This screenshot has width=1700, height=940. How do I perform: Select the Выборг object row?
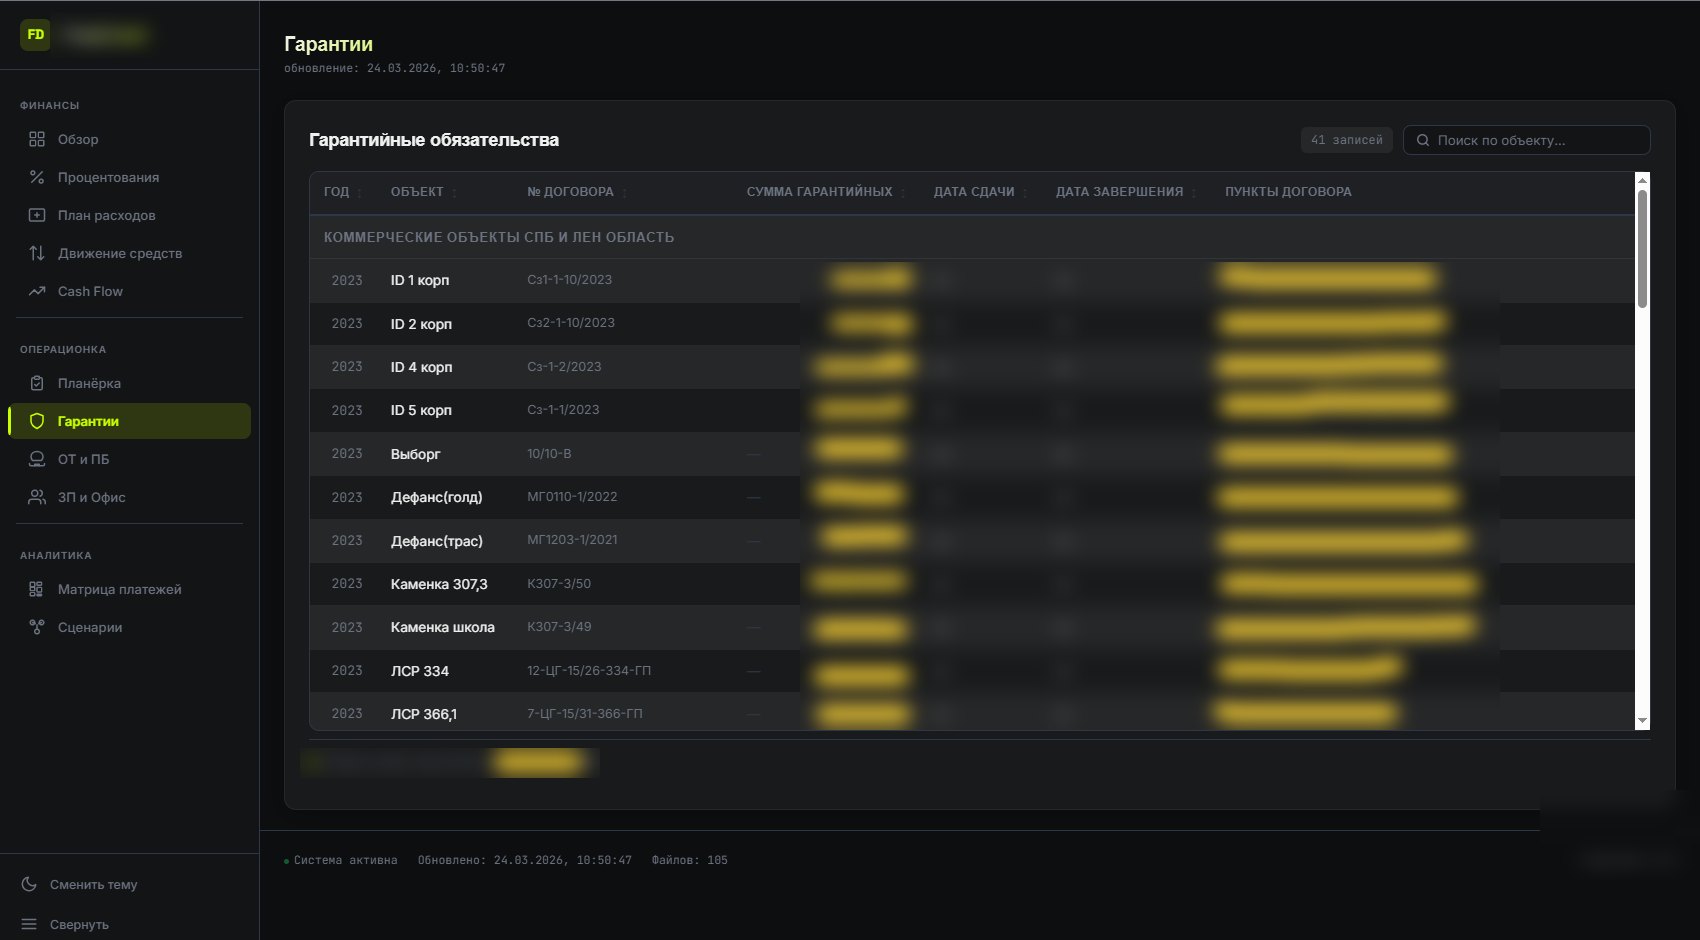[x=972, y=454]
